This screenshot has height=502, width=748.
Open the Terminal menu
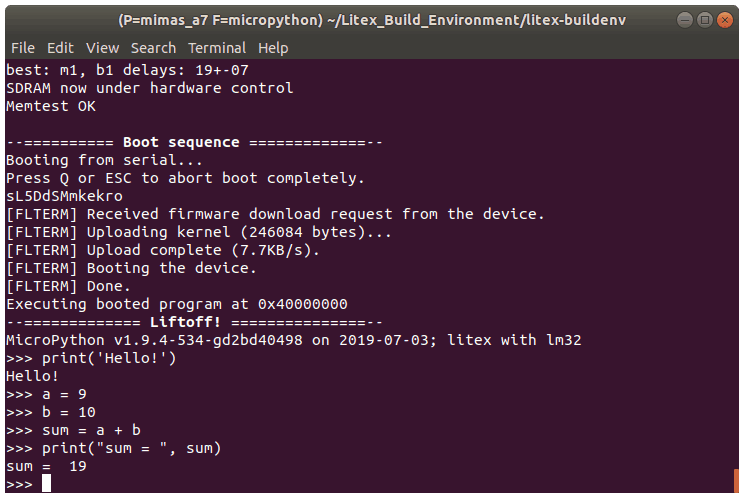(x=216, y=47)
